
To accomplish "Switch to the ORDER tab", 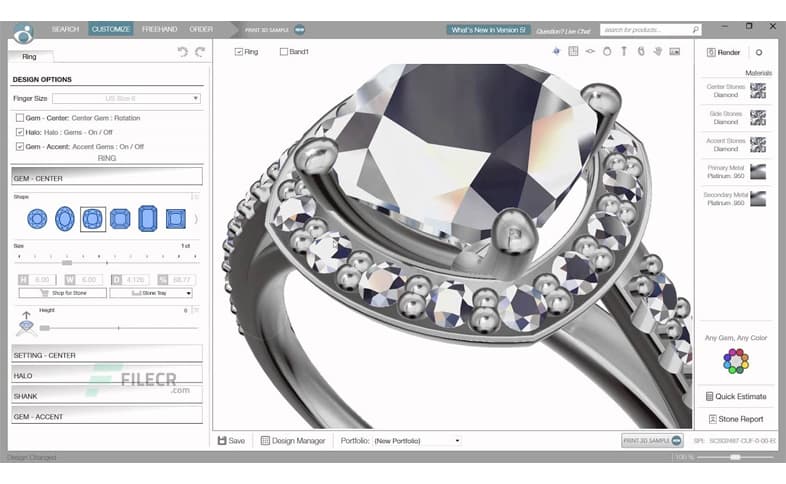I will pyautogui.click(x=201, y=30).
